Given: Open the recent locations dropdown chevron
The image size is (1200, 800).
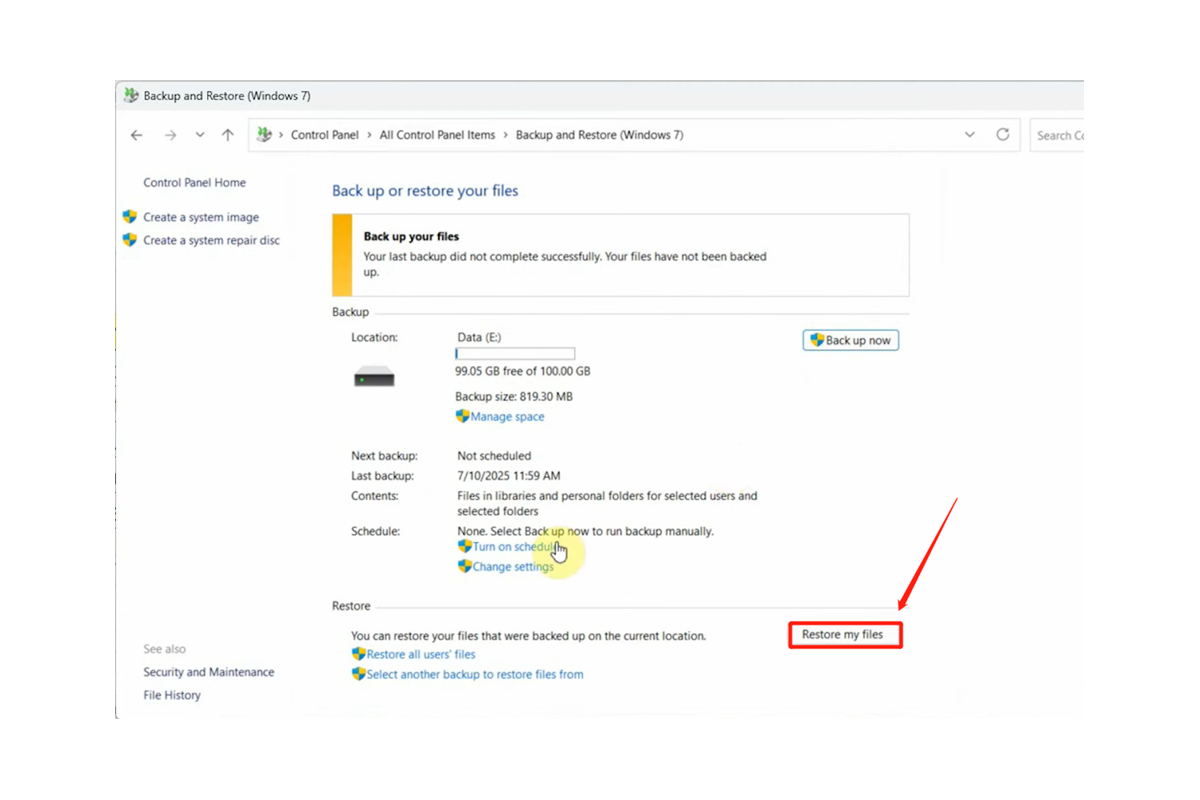Looking at the screenshot, I should click(200, 135).
